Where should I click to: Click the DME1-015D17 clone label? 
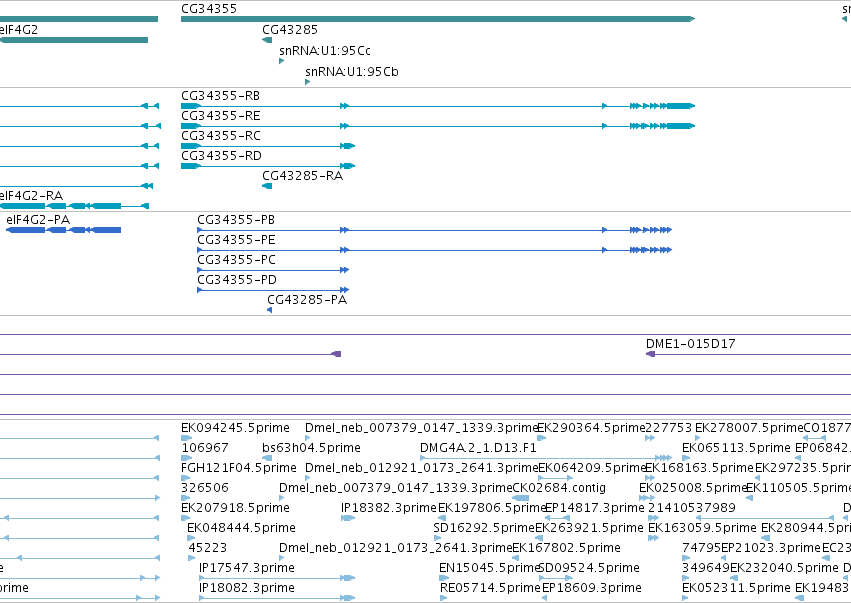(x=690, y=344)
